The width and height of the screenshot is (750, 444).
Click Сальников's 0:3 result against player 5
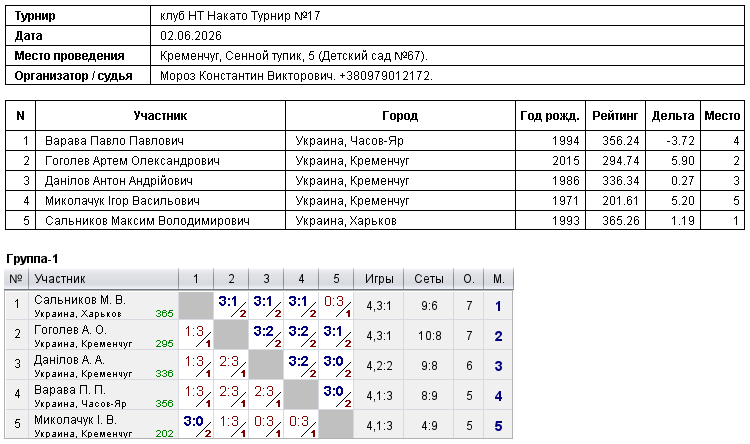tap(334, 301)
